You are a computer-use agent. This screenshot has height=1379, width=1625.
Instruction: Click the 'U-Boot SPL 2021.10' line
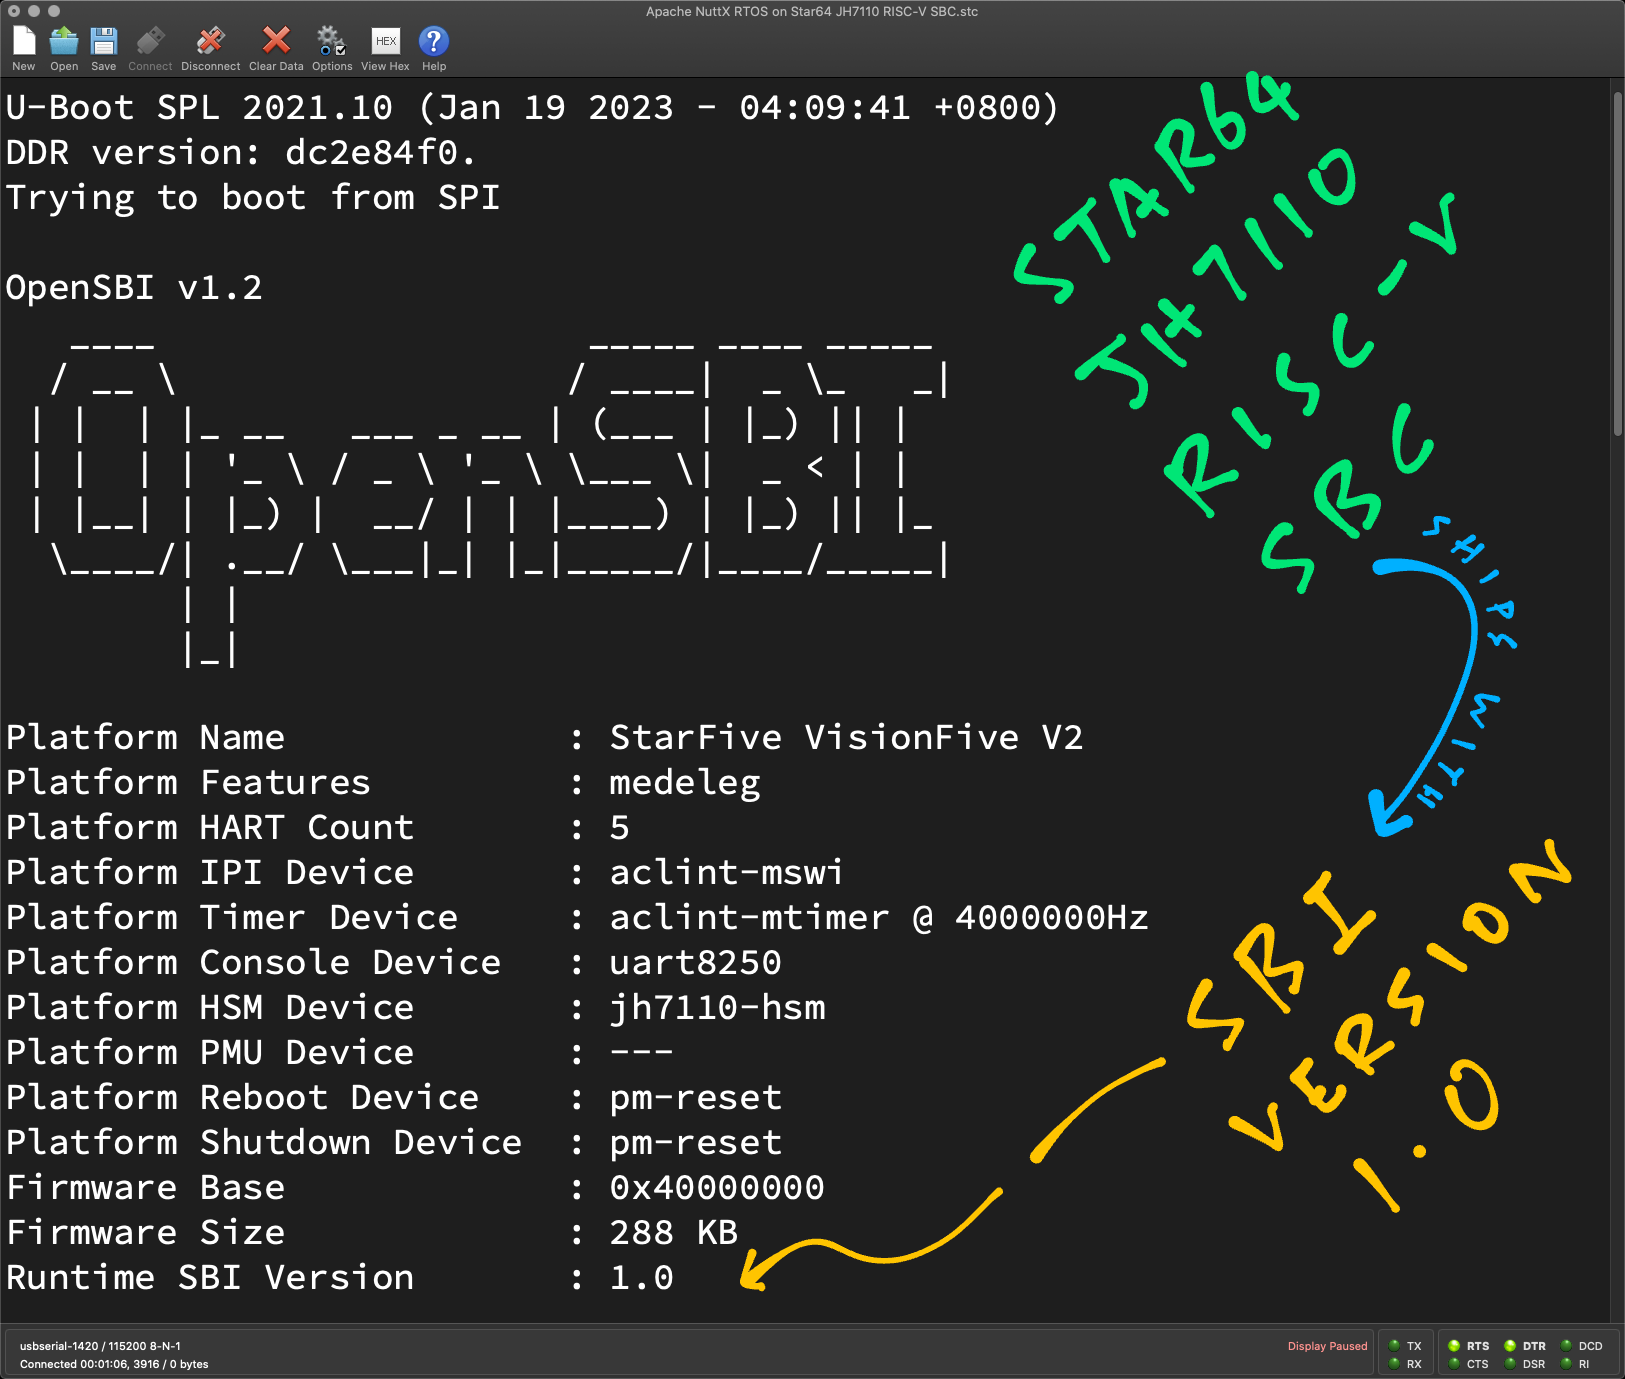pyautogui.click(x=532, y=108)
